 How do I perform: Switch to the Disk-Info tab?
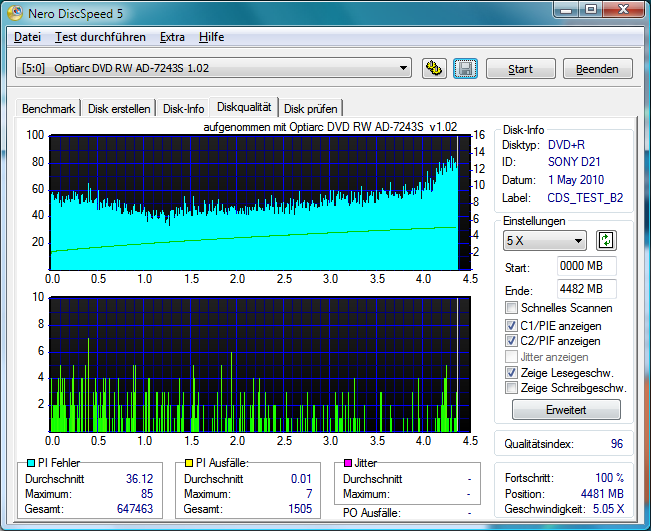click(x=183, y=108)
